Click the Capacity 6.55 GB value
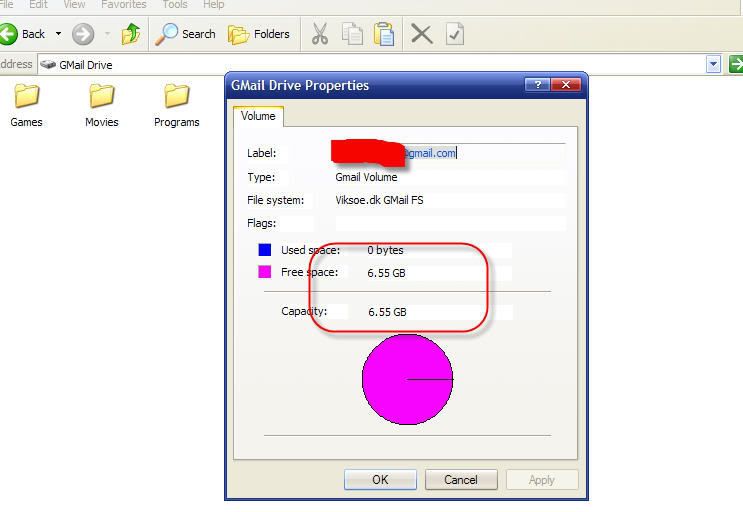743x512 pixels. [x=387, y=312]
